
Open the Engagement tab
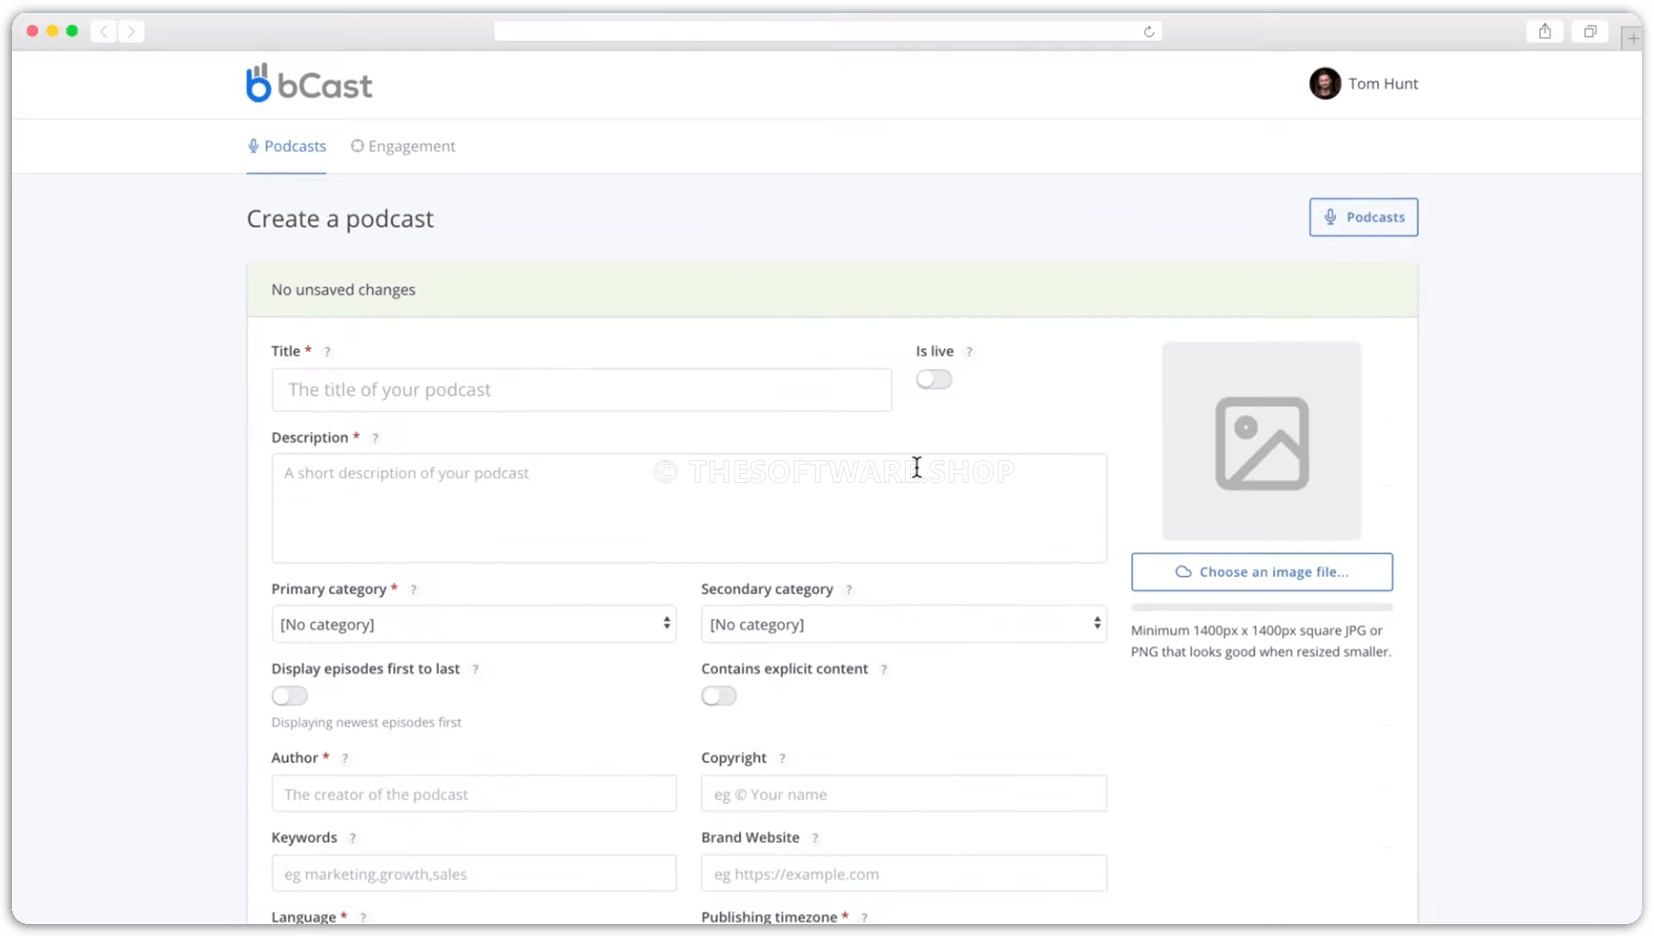[x=403, y=146]
